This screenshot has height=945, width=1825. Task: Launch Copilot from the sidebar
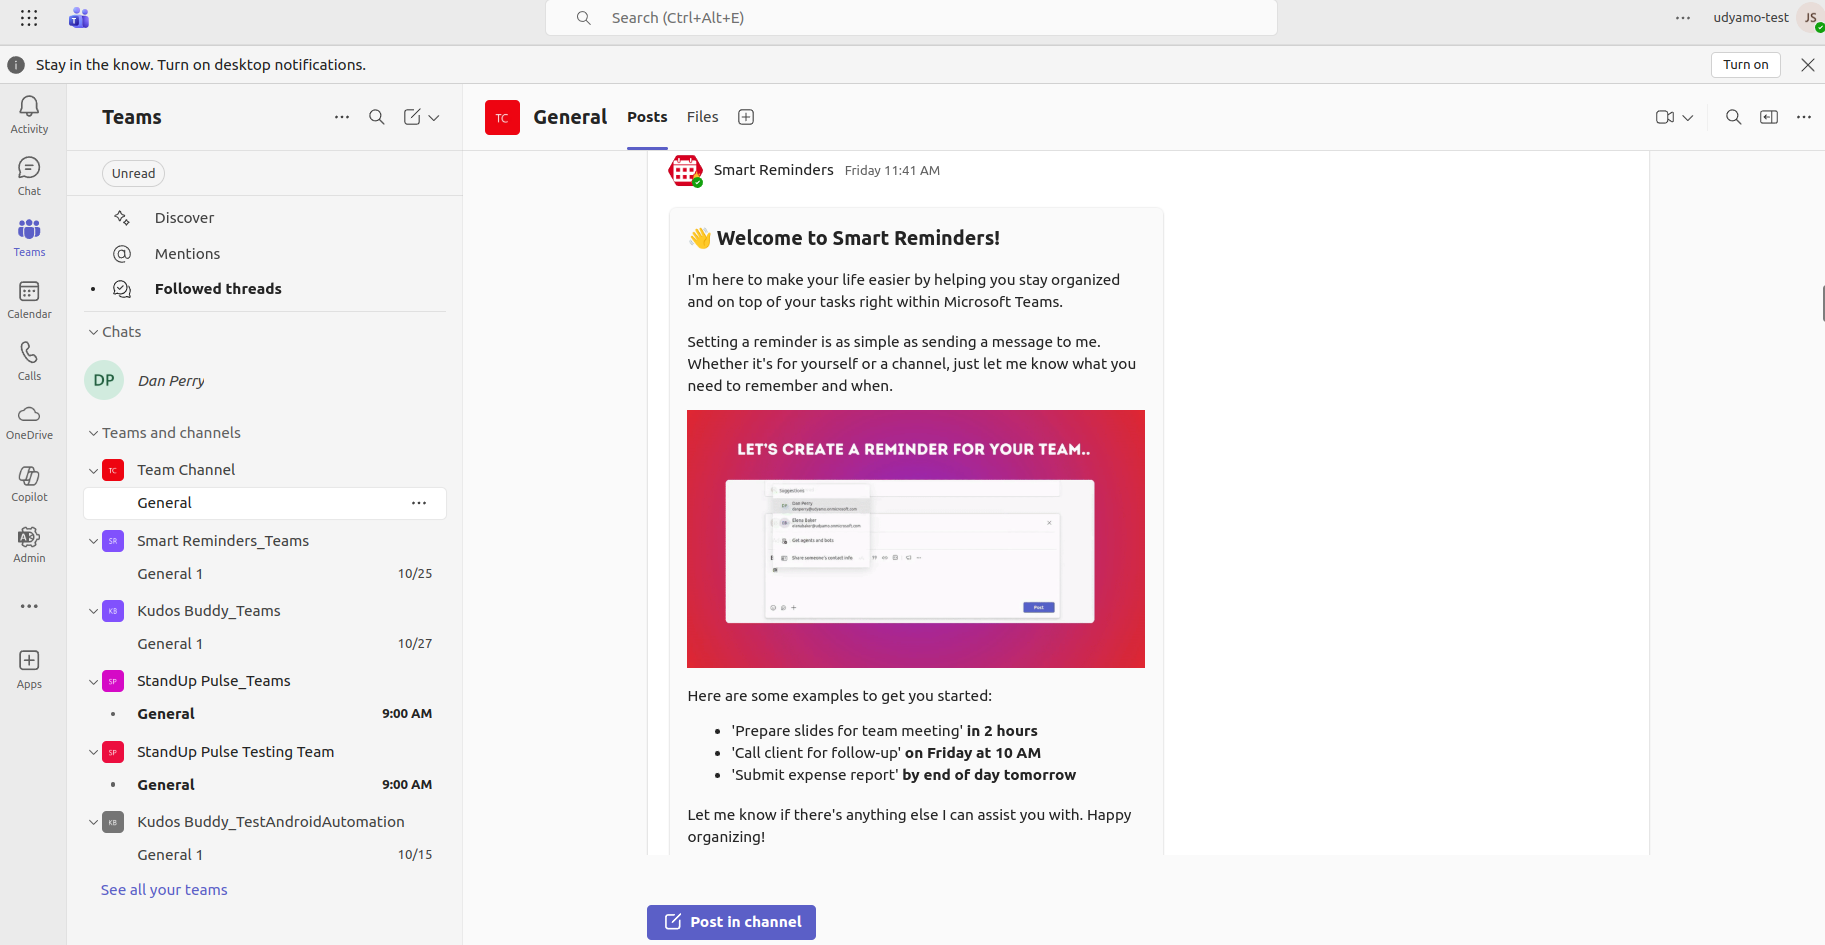click(x=29, y=476)
